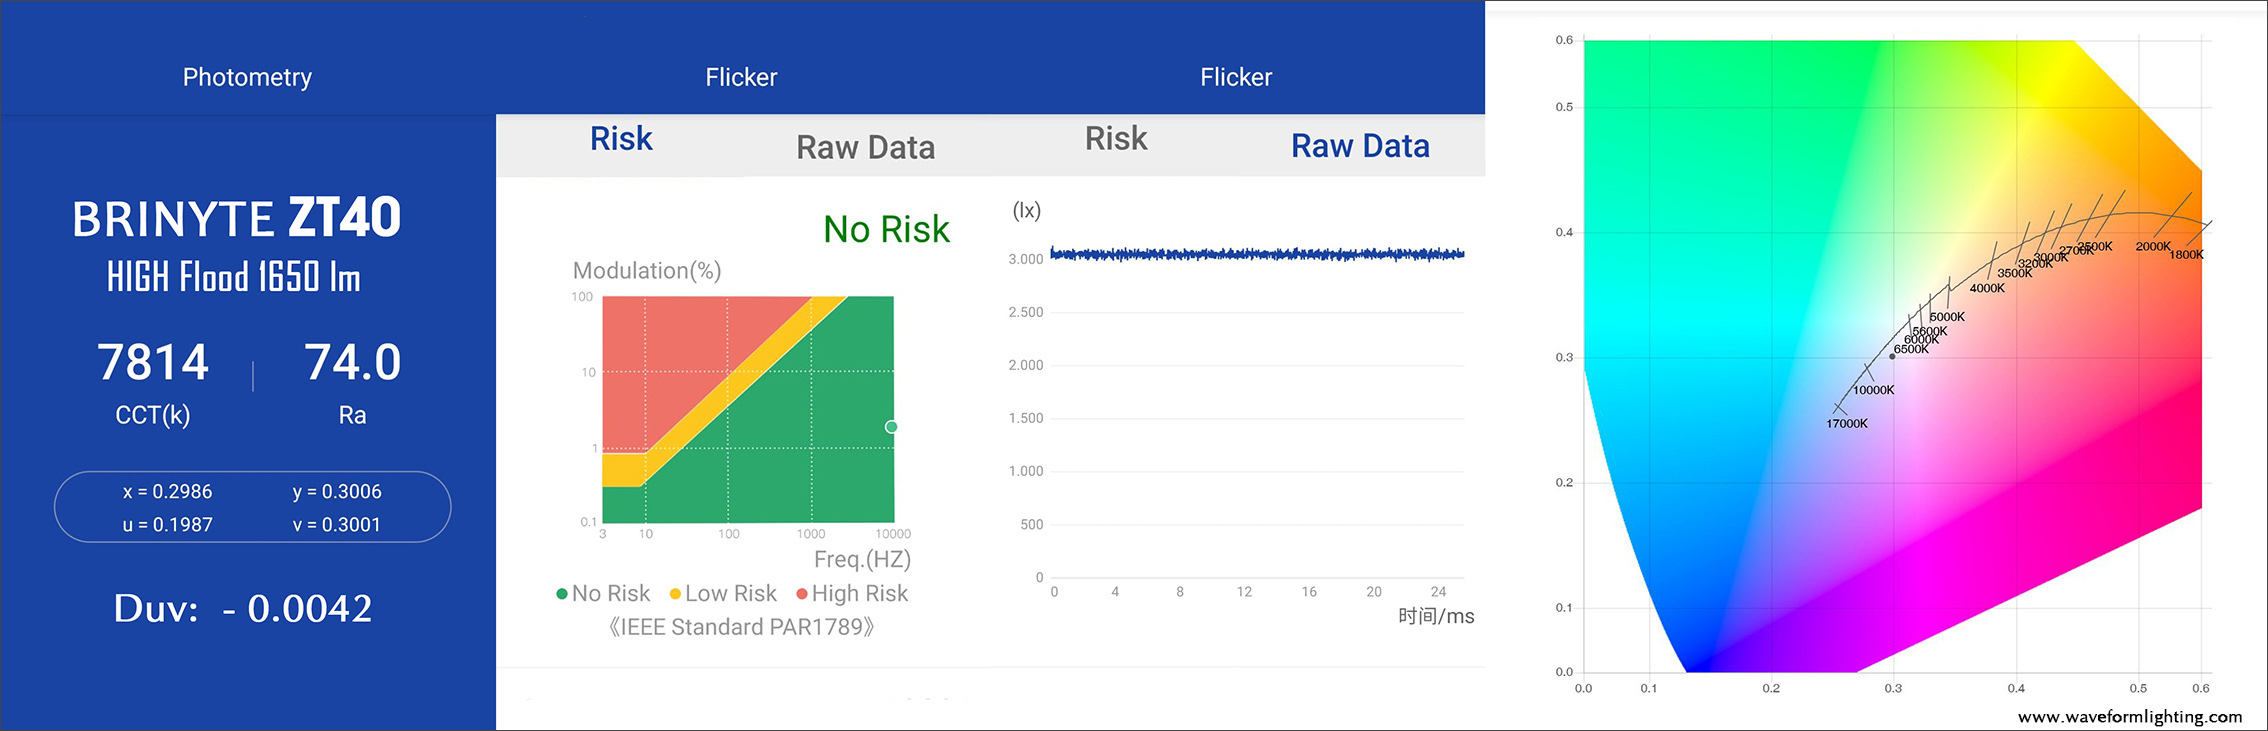Click the Ra value 74.0
2268x731 pixels.
click(352, 362)
